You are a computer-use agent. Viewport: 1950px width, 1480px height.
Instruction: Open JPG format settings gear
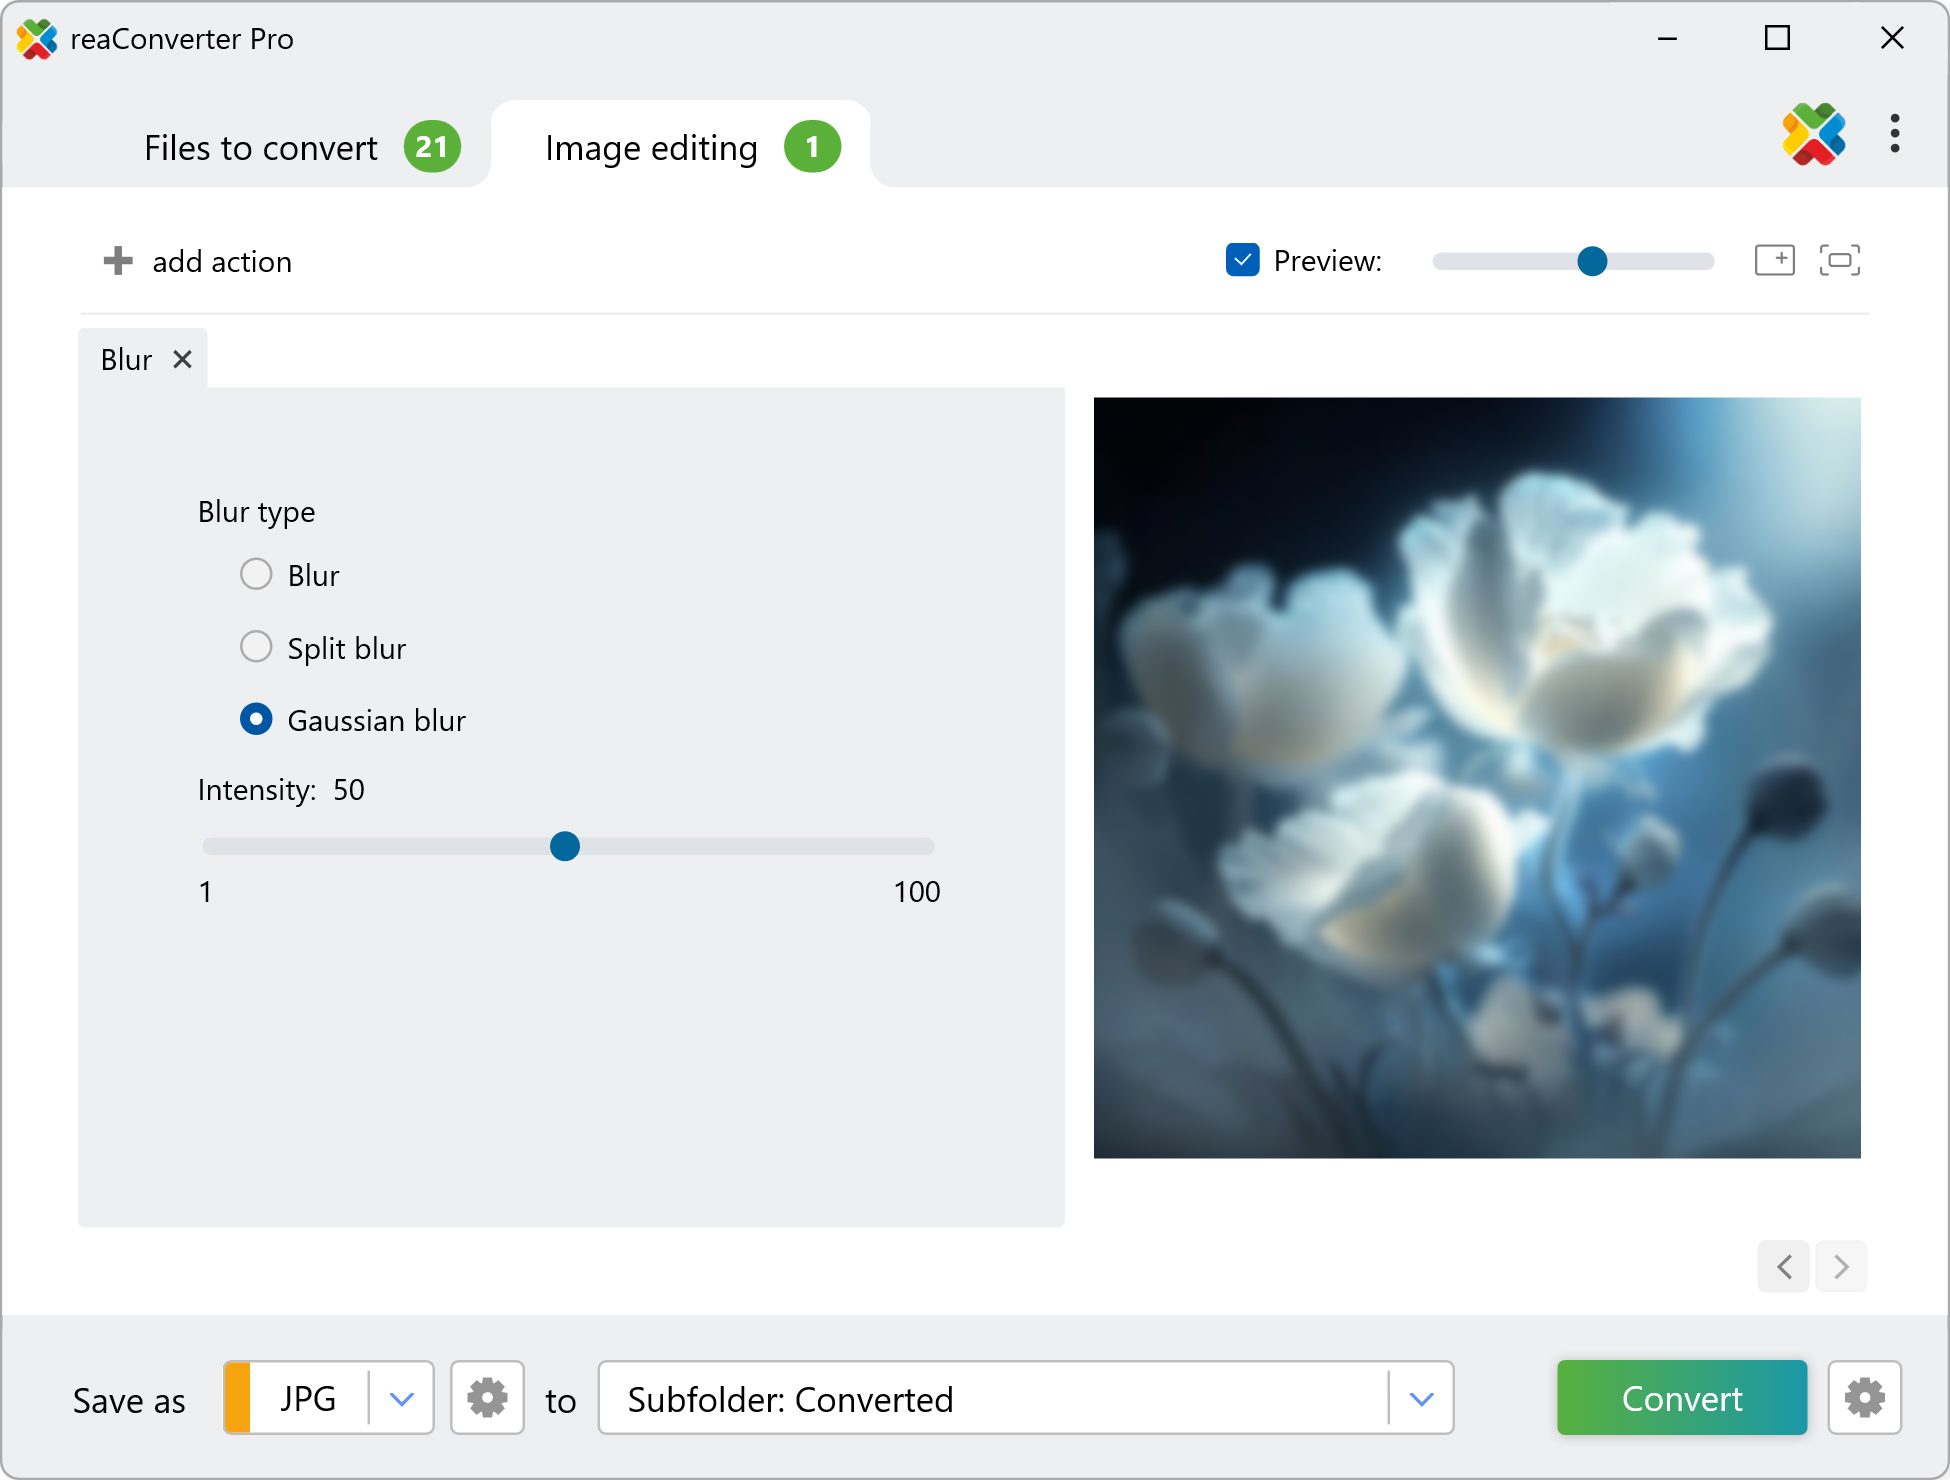(x=487, y=1398)
